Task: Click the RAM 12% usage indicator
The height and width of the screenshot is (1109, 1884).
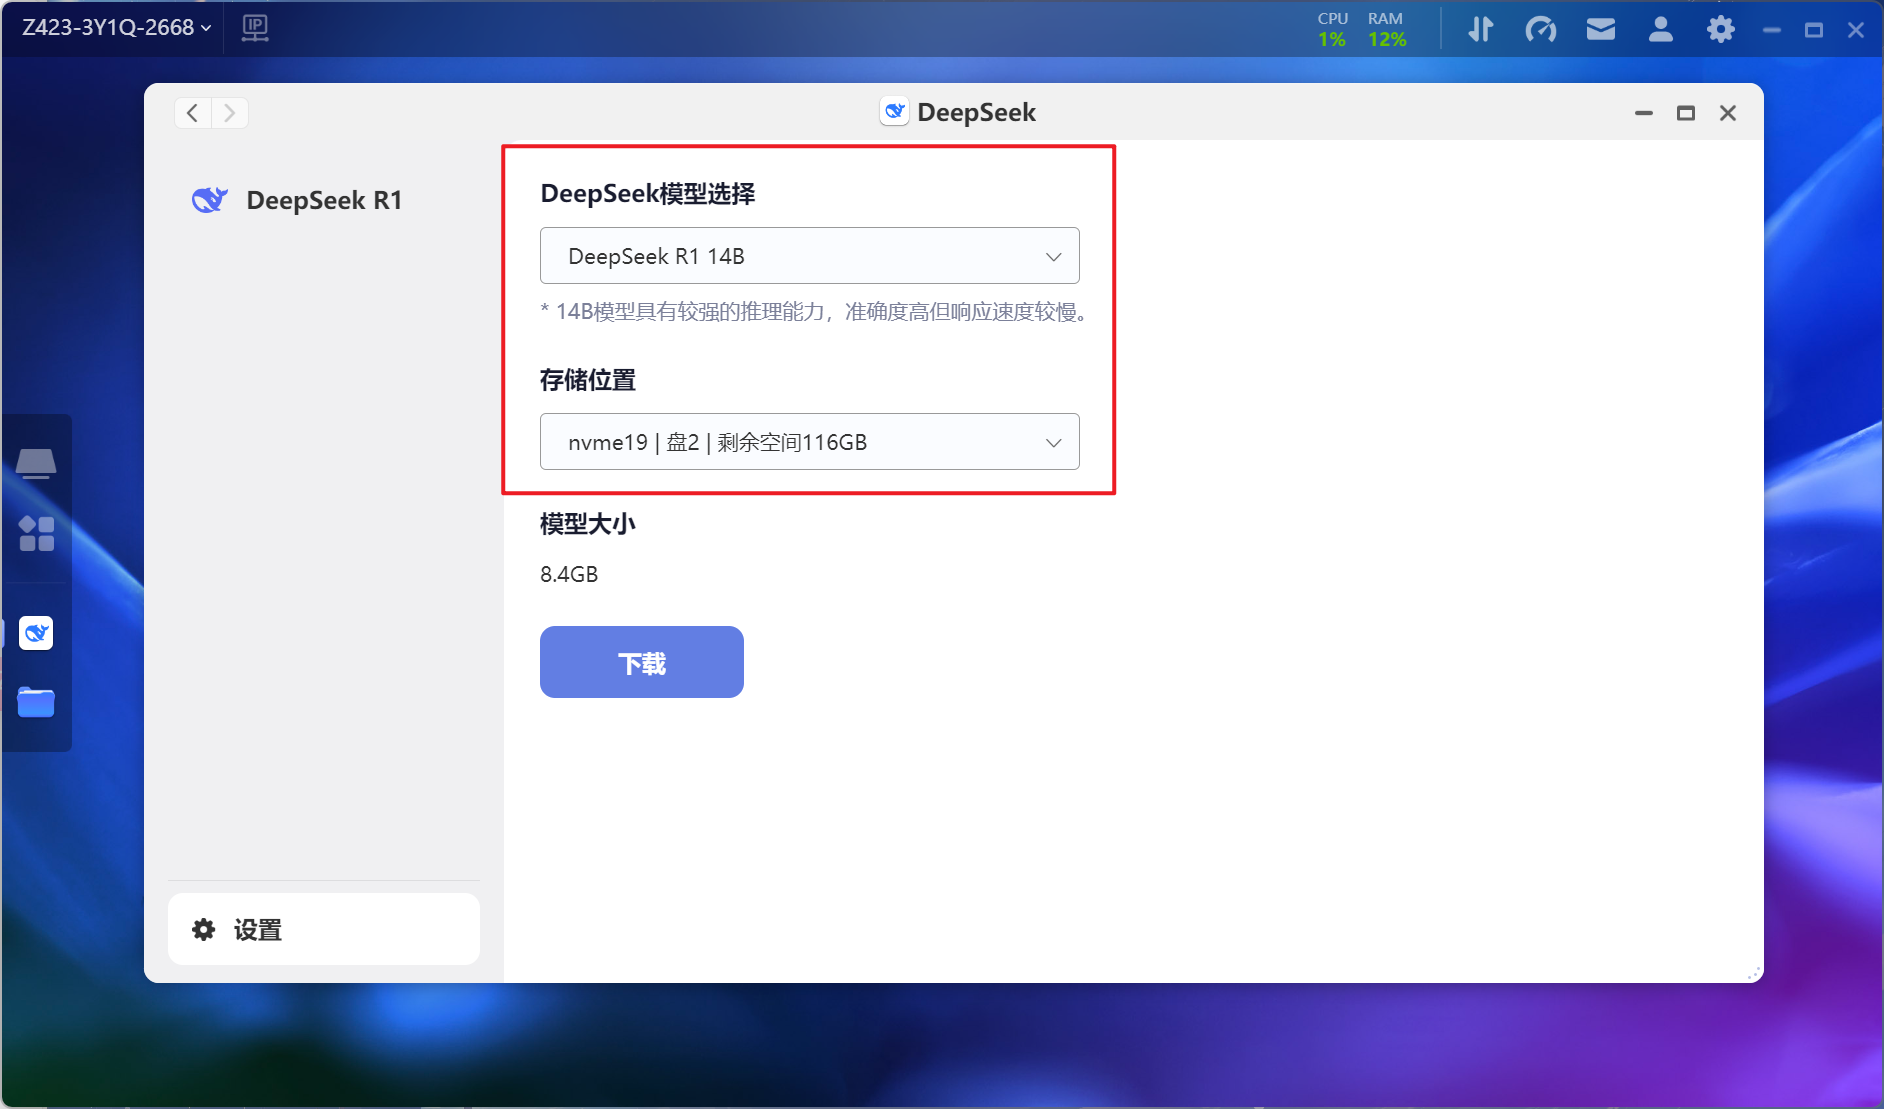Action: tap(1387, 29)
